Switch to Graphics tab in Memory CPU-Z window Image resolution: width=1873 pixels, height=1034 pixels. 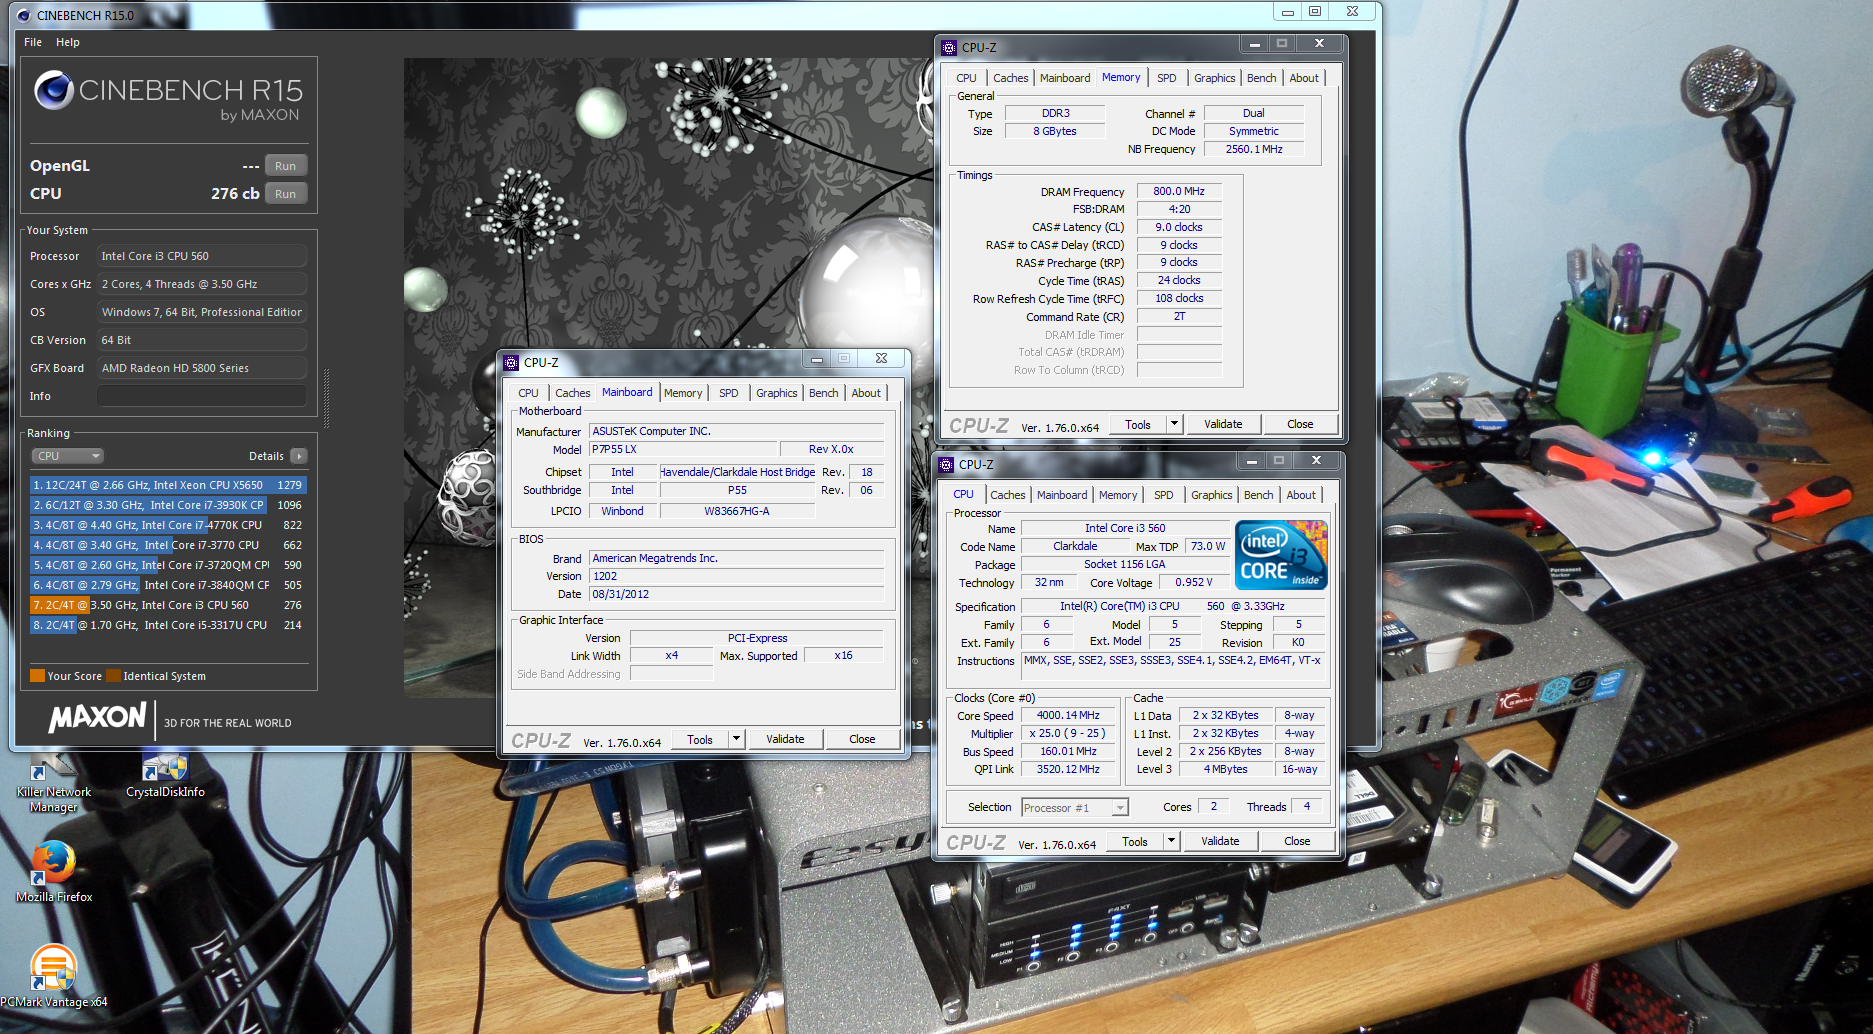pos(1214,78)
